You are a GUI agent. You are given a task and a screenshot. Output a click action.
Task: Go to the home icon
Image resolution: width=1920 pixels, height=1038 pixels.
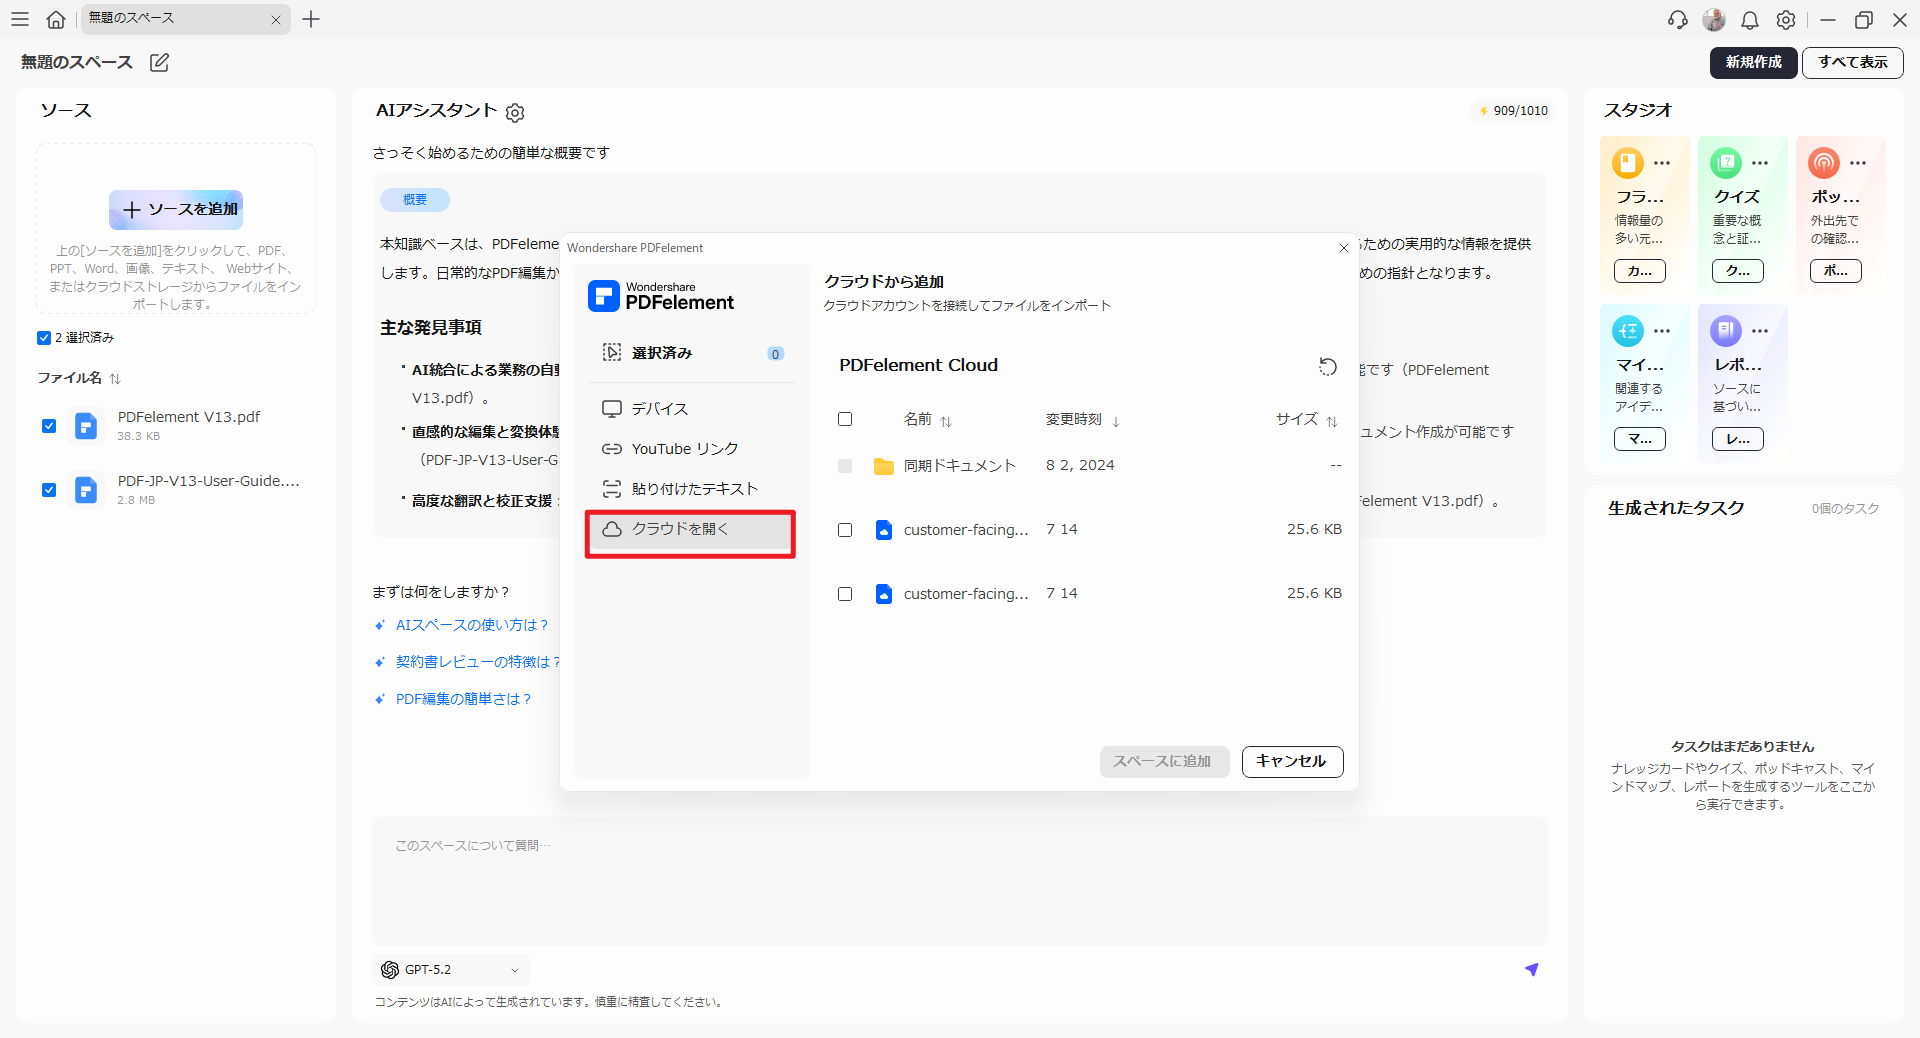pos(56,19)
